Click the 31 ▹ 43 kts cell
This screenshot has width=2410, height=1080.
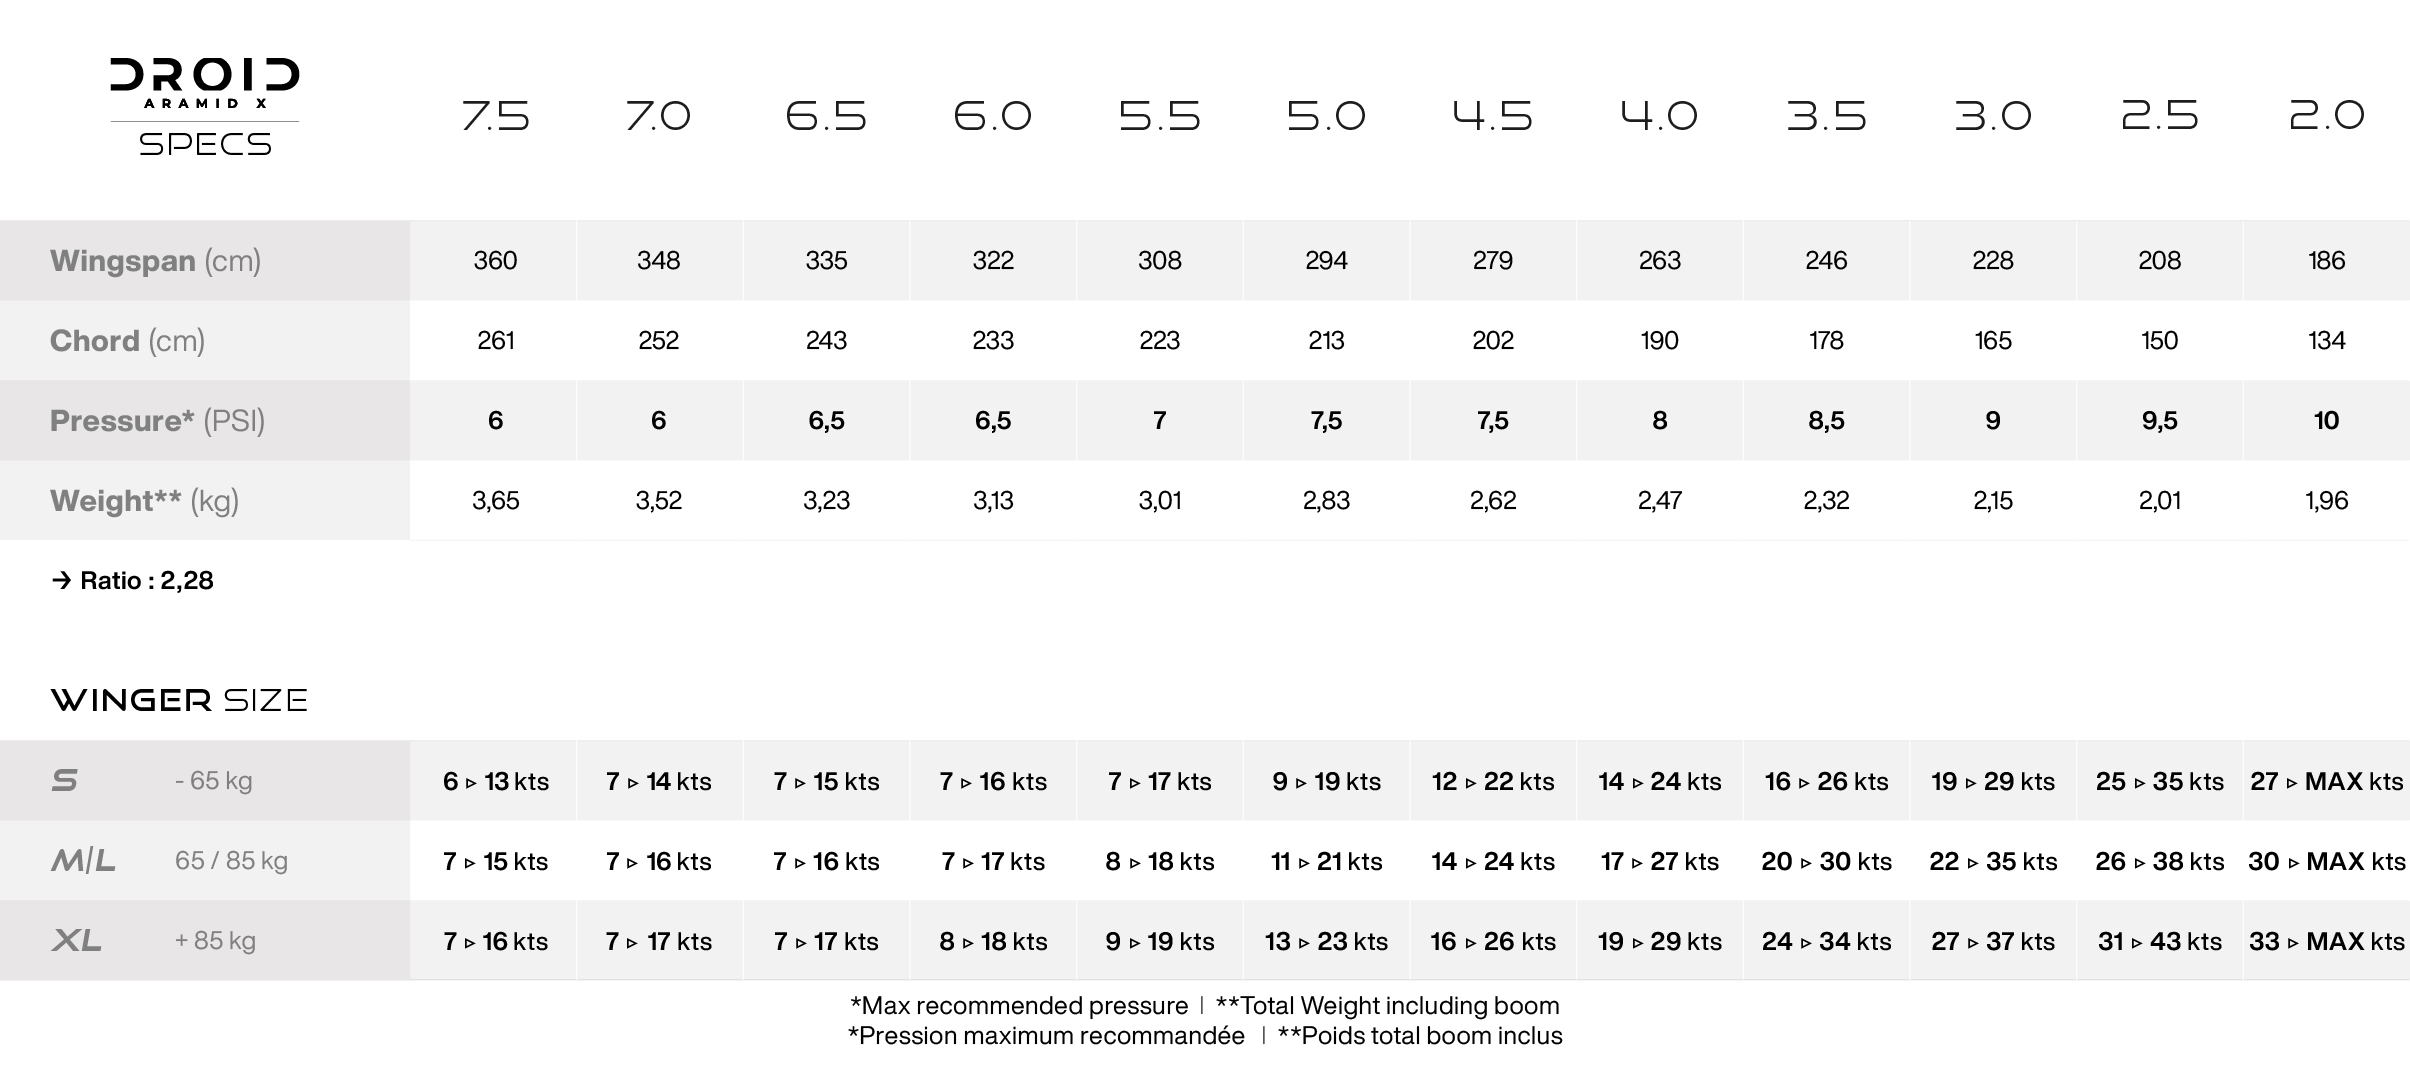(2159, 941)
